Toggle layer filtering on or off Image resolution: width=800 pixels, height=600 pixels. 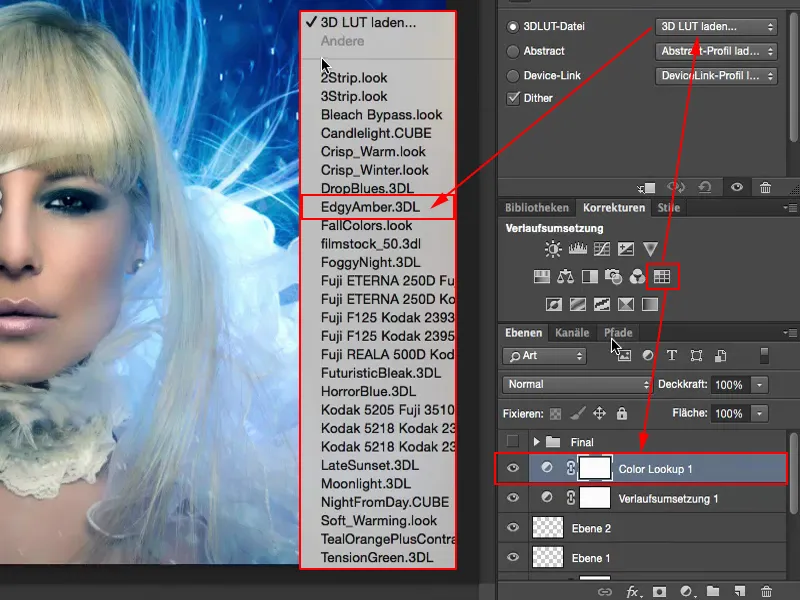(x=764, y=356)
